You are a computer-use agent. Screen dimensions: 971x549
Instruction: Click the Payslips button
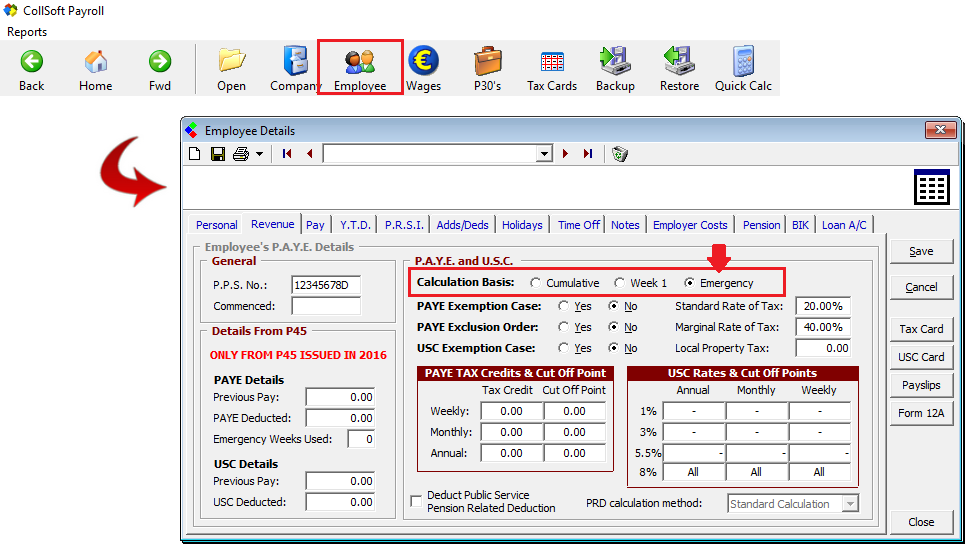coord(921,385)
